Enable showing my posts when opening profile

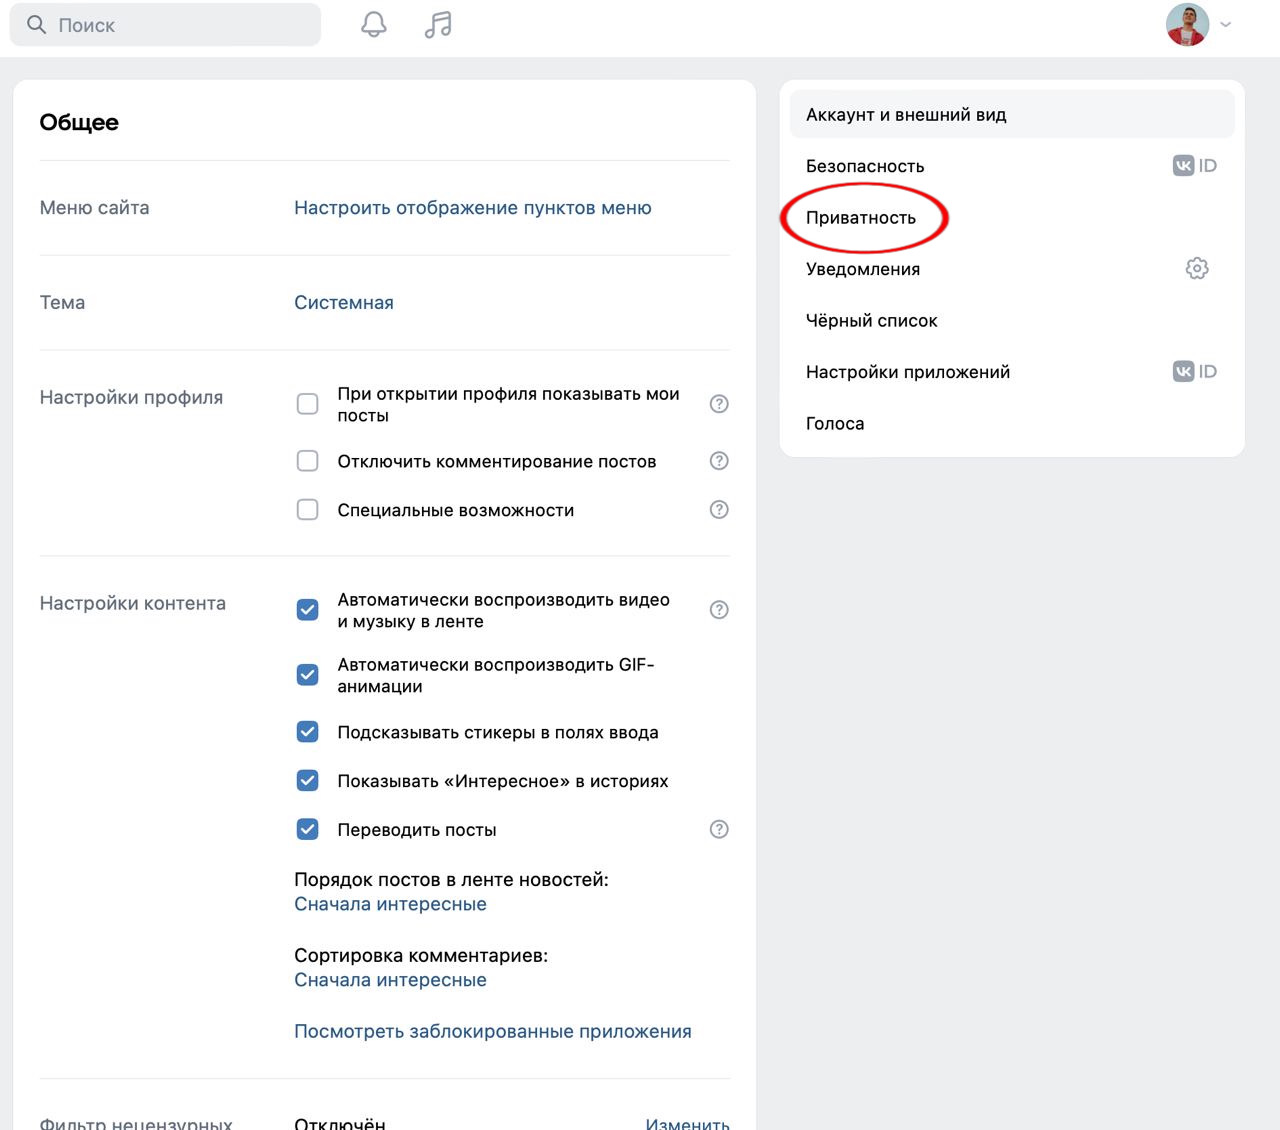click(307, 404)
